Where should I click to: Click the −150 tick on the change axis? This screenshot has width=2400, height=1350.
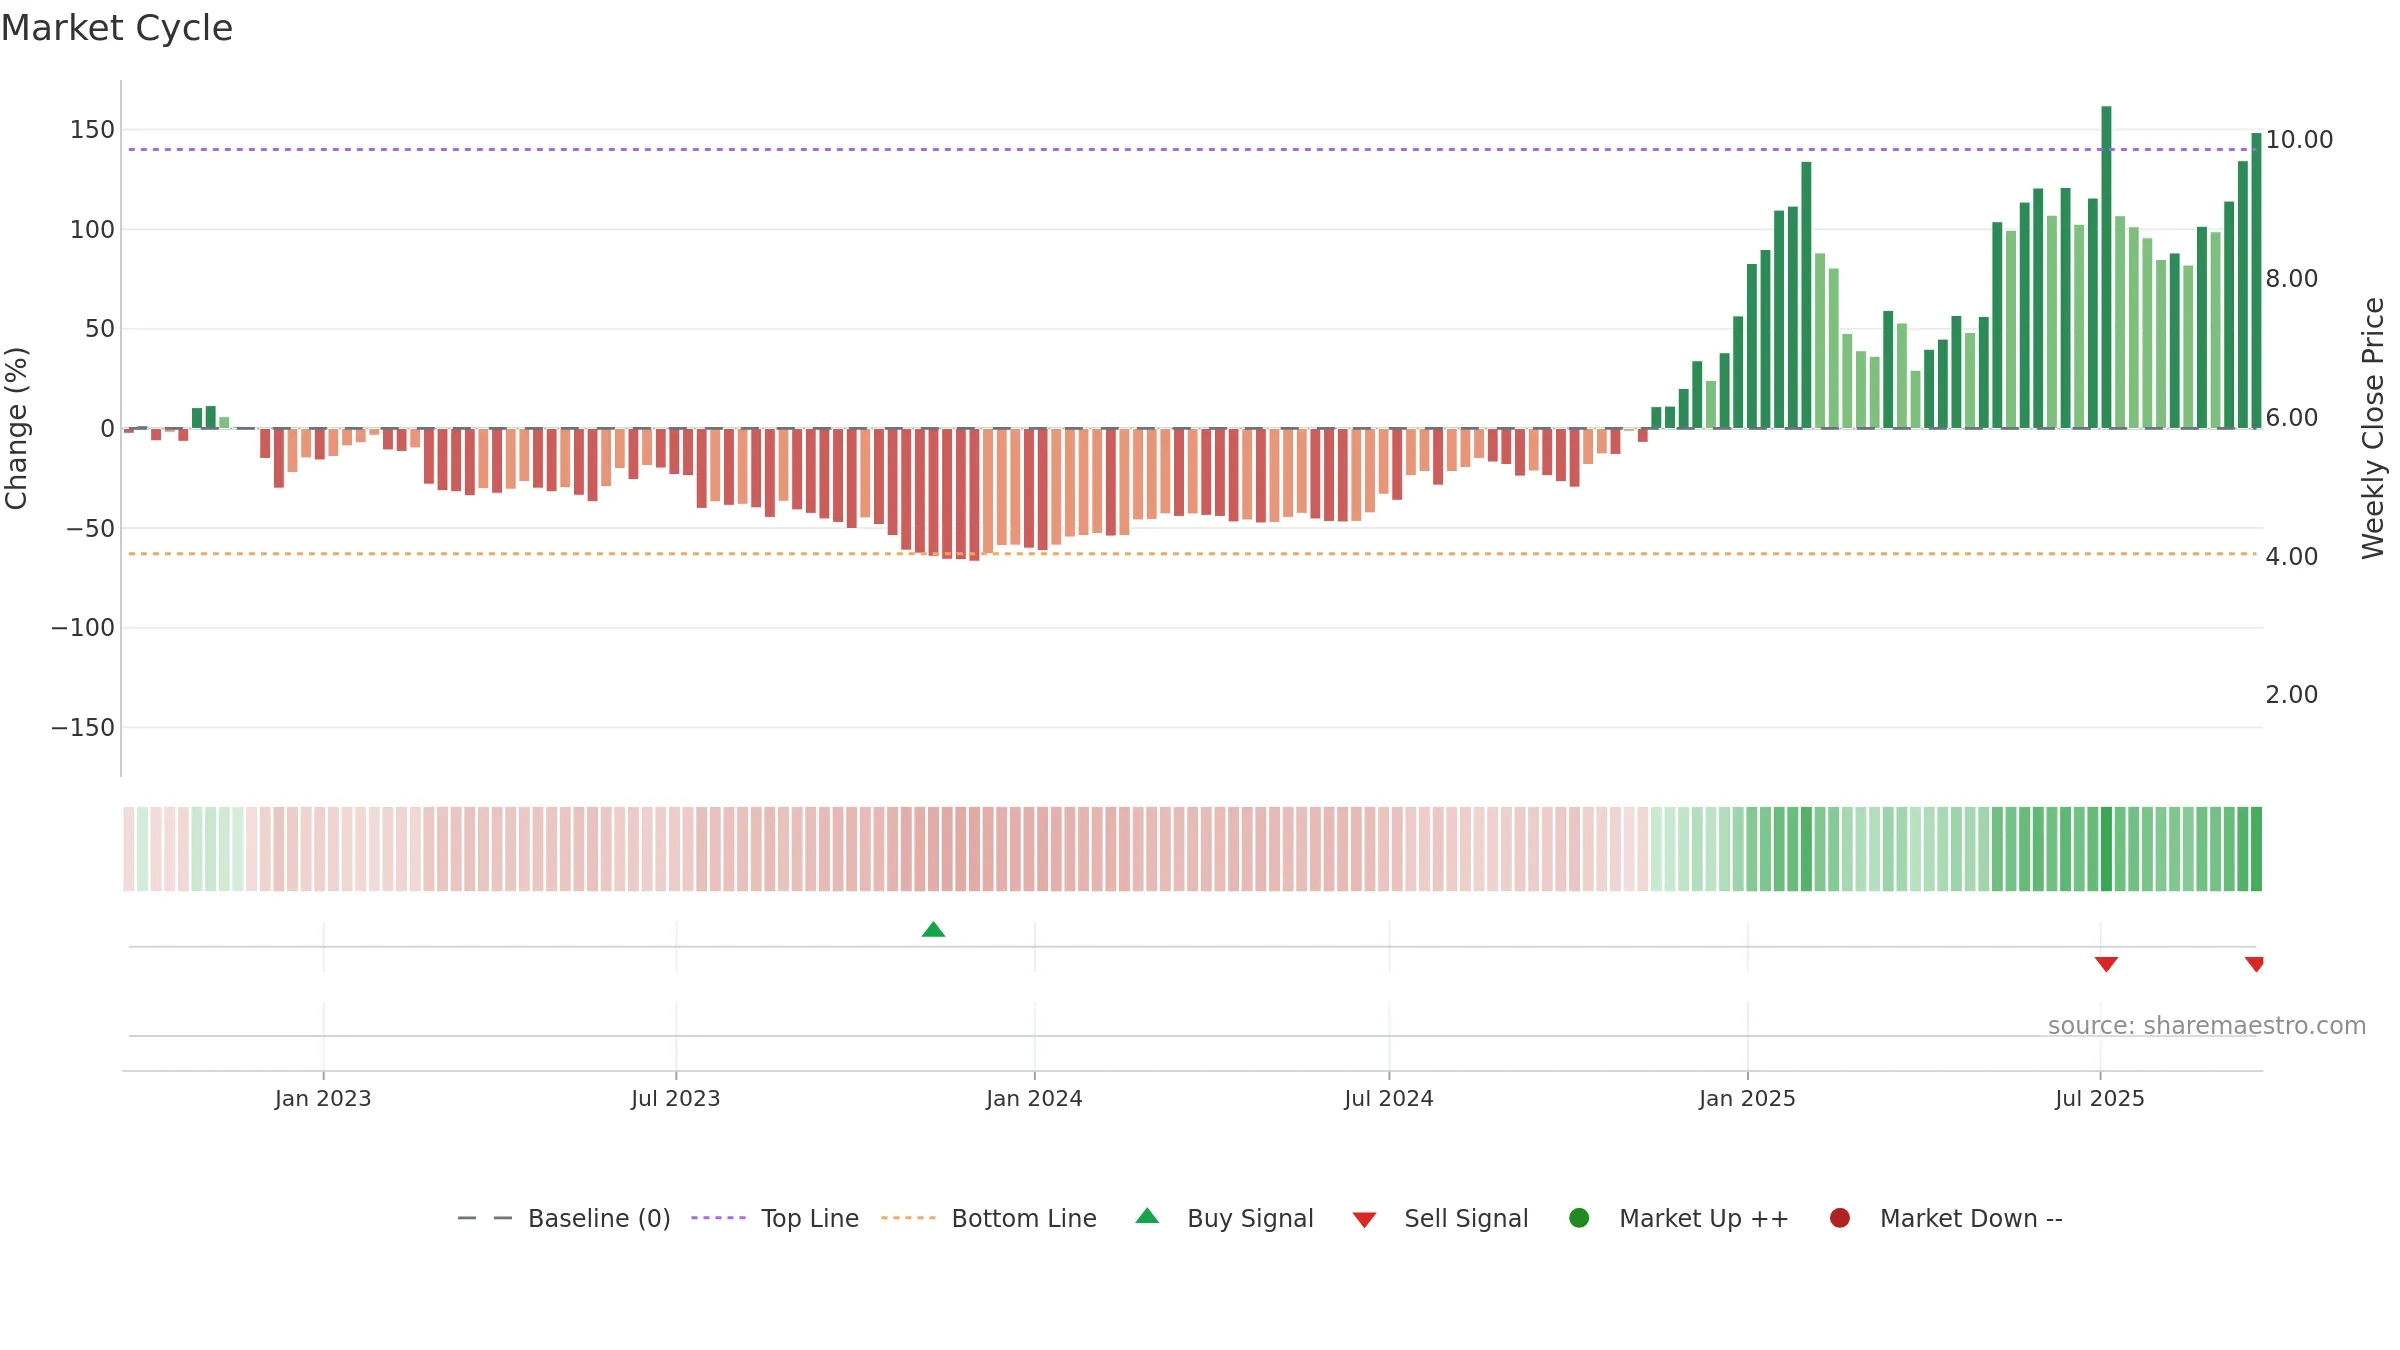pos(83,727)
